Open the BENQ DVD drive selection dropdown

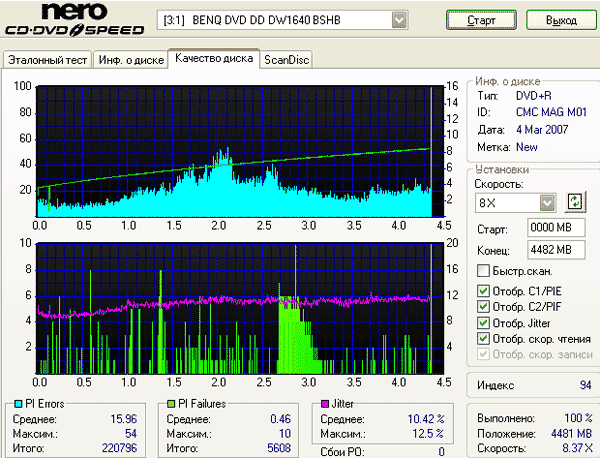coord(399,20)
